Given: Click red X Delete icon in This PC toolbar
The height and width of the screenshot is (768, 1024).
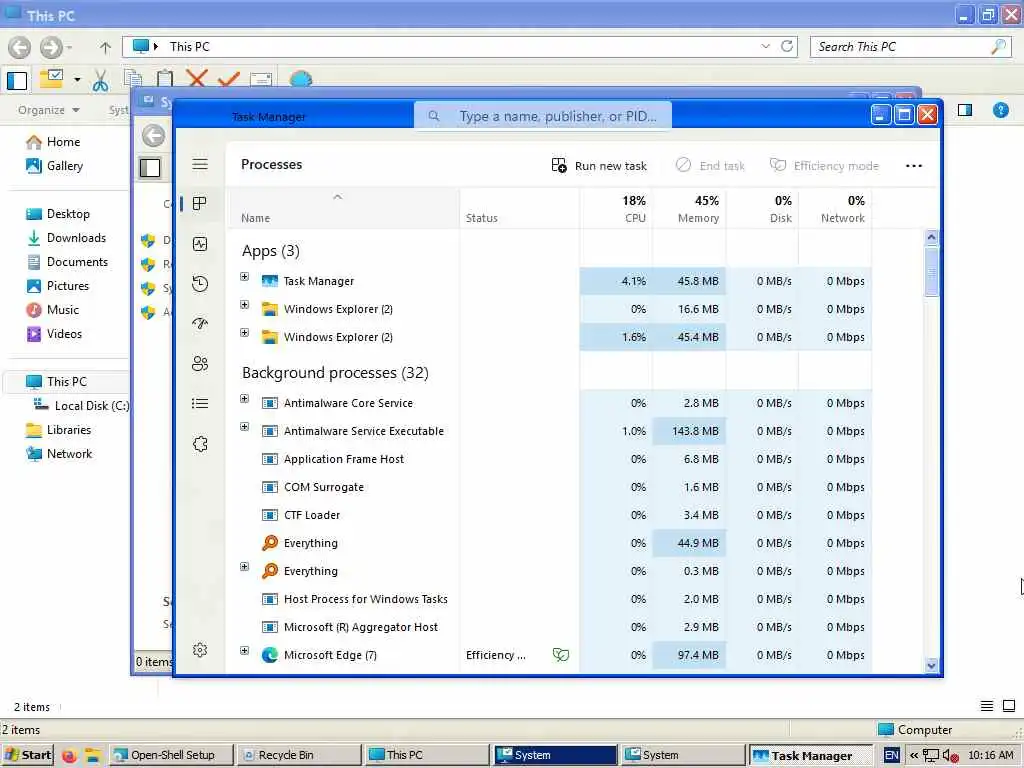Looking at the screenshot, I should pos(197,78).
